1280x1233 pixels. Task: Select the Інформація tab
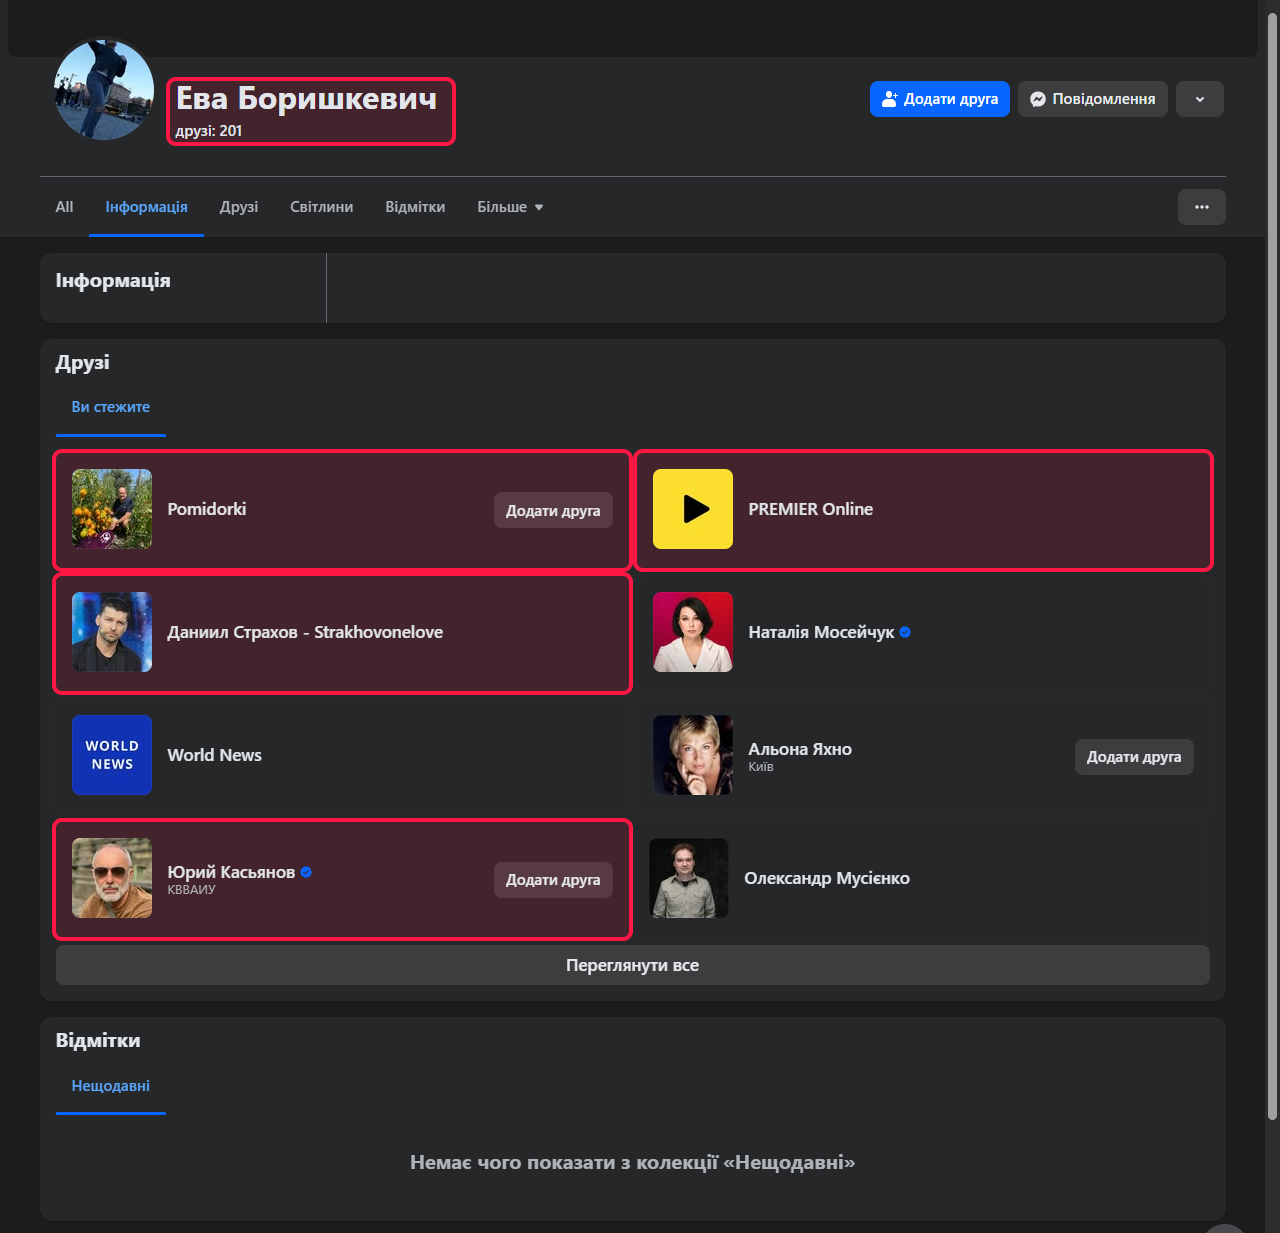(x=147, y=207)
